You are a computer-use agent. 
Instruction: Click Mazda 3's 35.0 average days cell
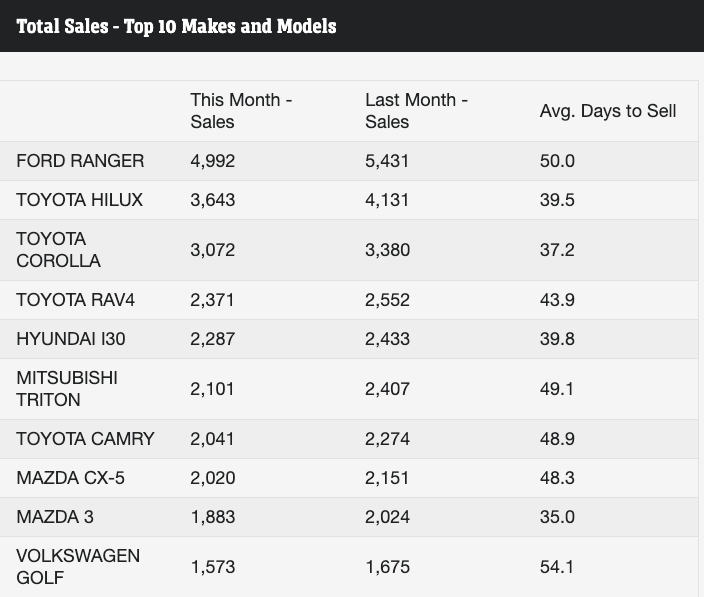[x=557, y=517]
